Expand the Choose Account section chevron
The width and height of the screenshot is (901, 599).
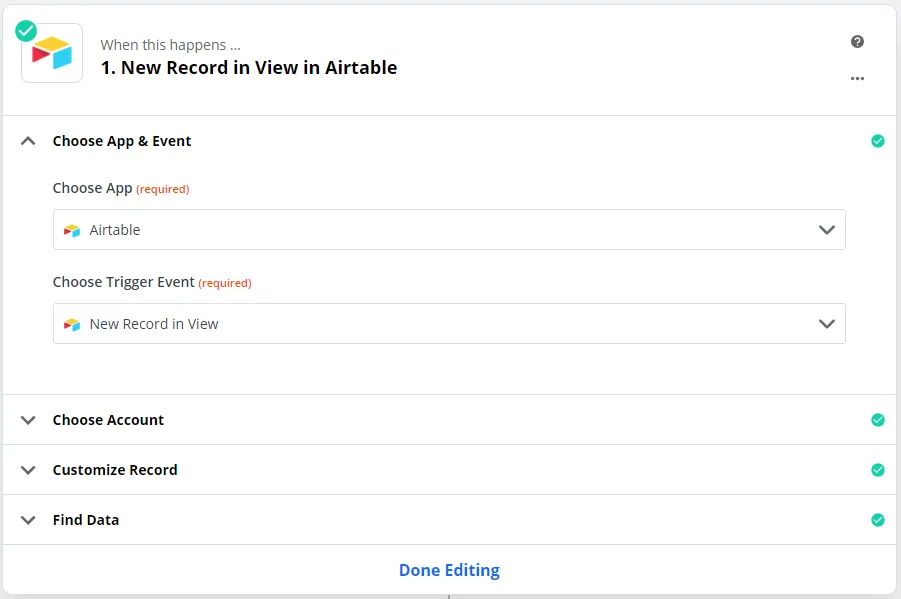[x=28, y=420]
